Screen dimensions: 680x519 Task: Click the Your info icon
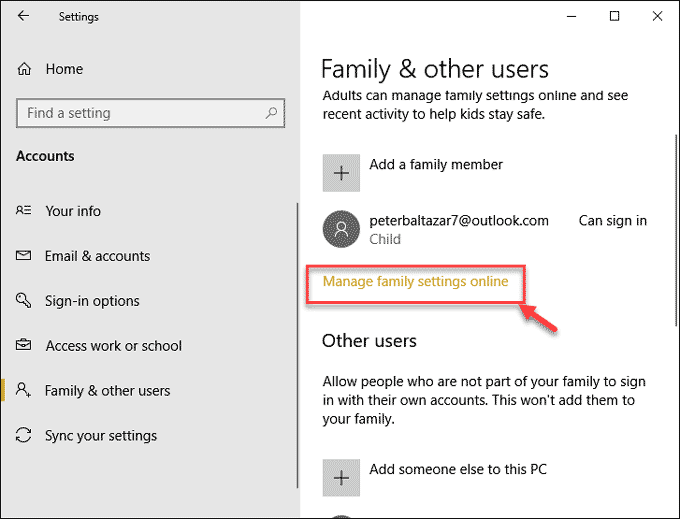click(x=23, y=211)
